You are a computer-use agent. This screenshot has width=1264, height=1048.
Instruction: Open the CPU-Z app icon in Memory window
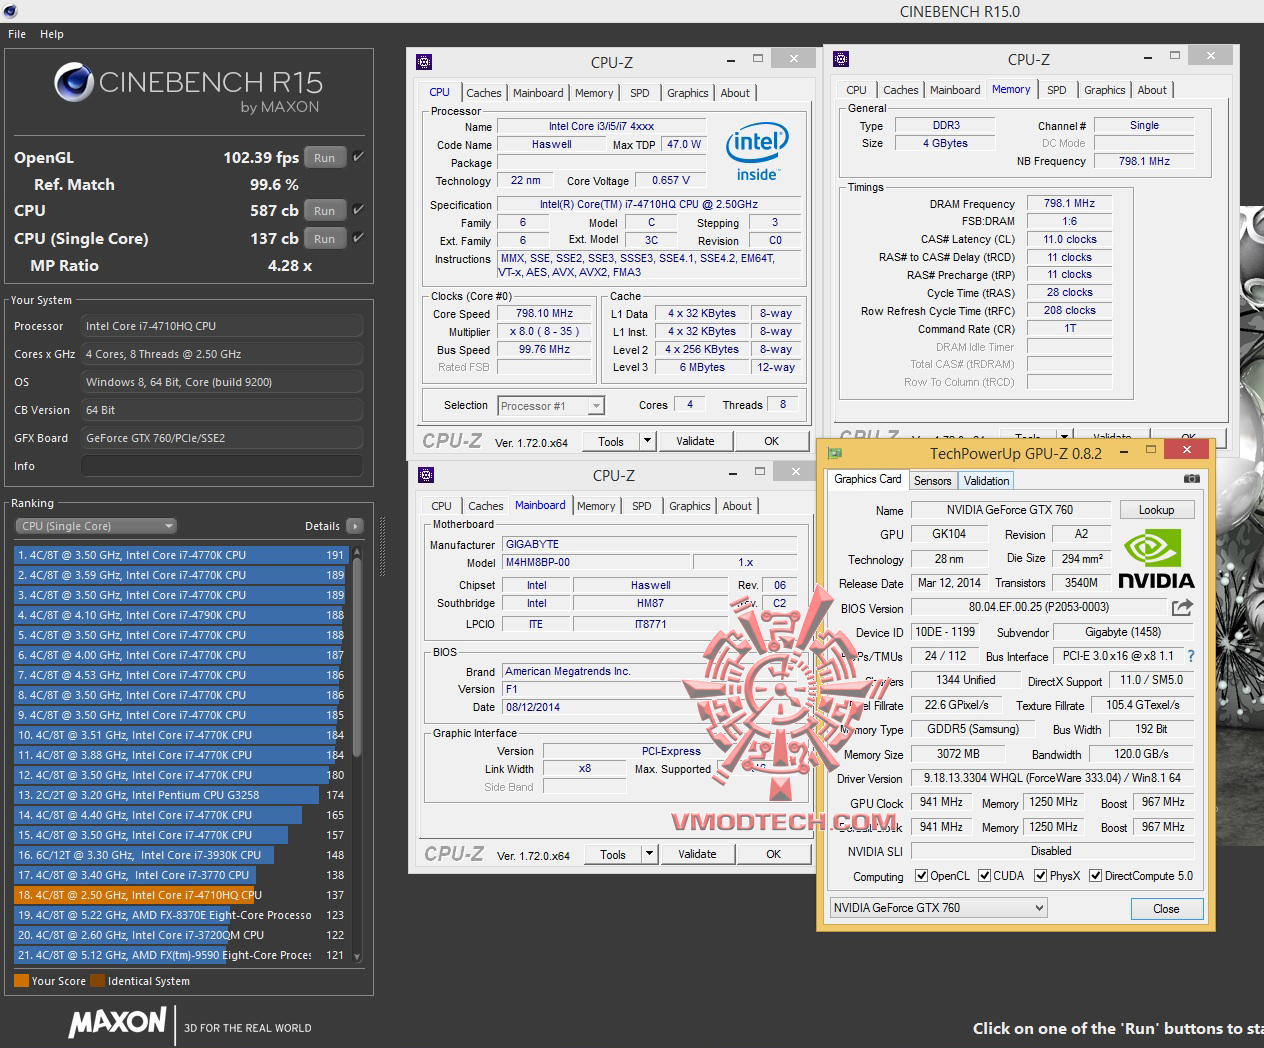841,59
